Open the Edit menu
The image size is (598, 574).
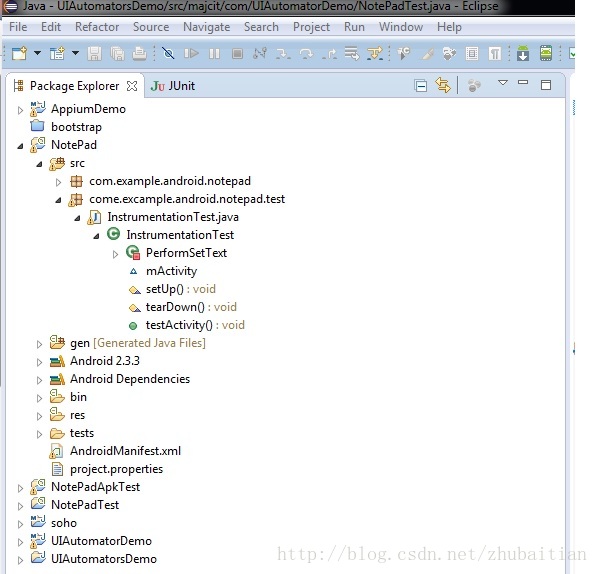[51, 27]
